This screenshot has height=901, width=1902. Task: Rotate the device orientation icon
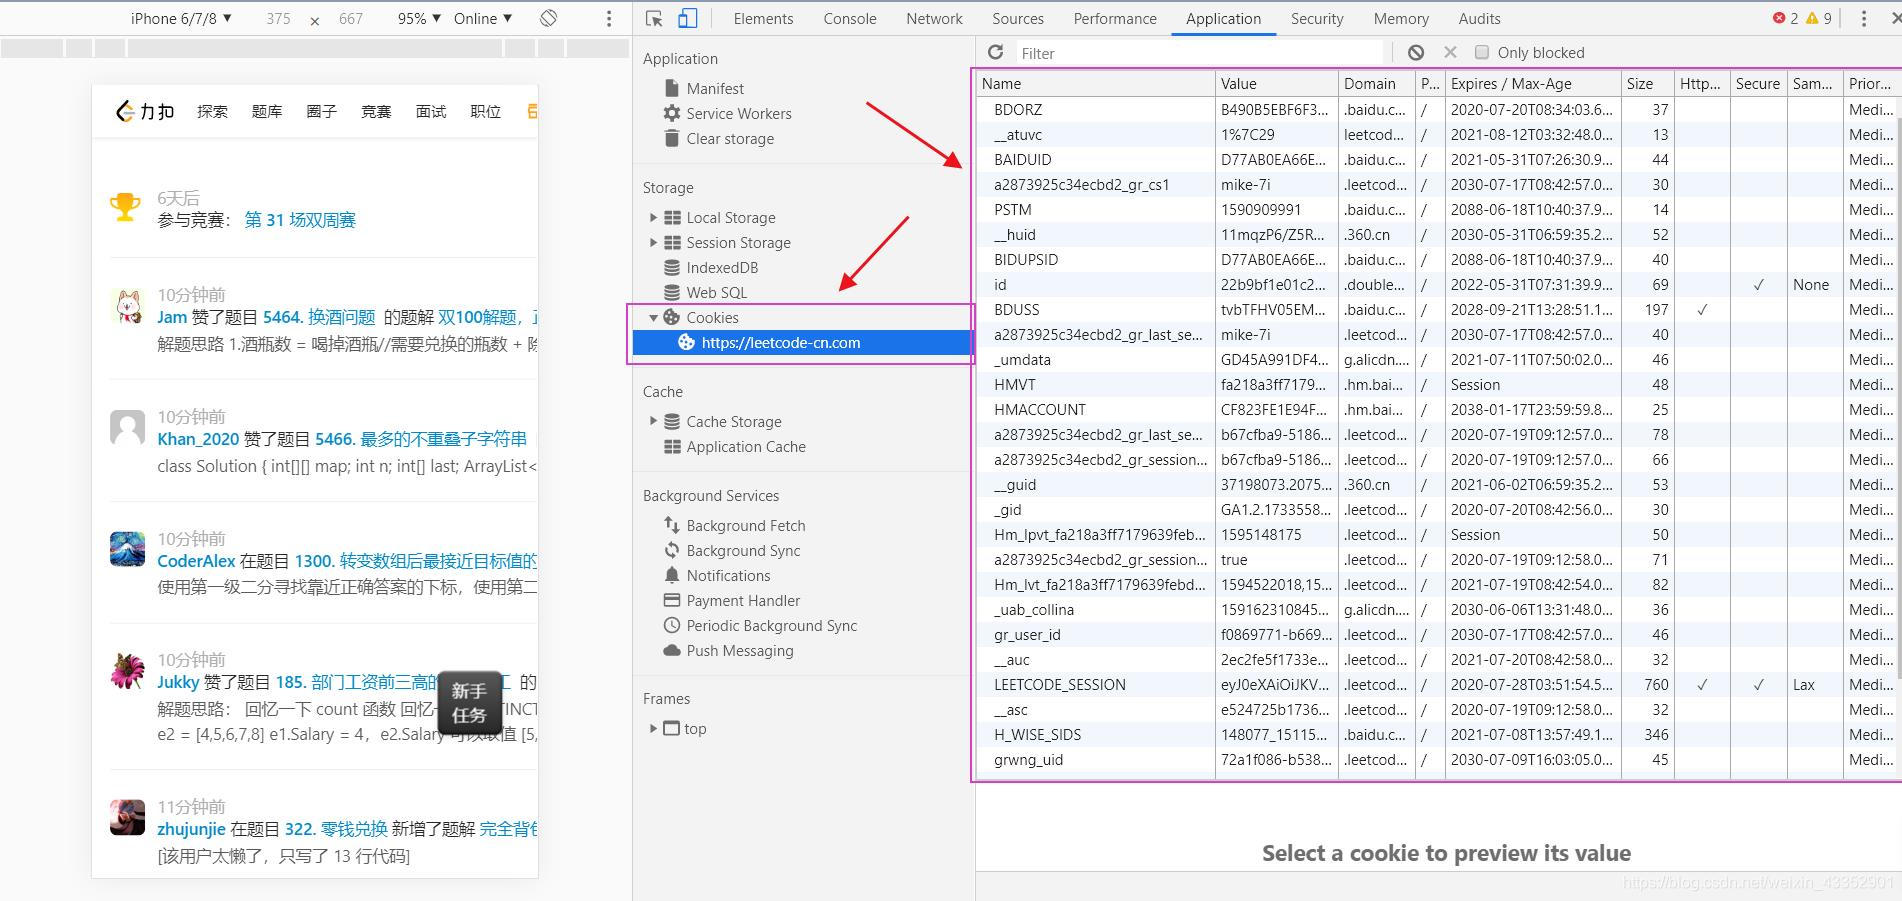tap(548, 18)
